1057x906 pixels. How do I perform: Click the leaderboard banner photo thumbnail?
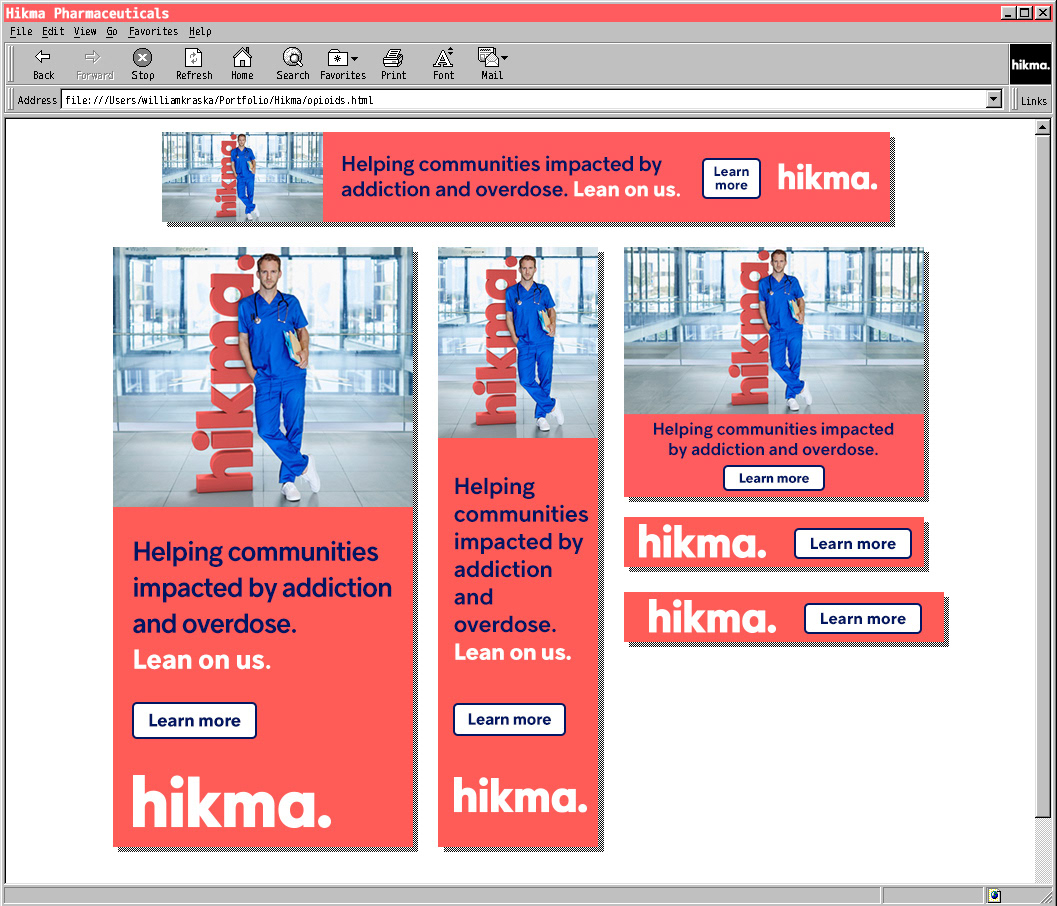(x=243, y=177)
